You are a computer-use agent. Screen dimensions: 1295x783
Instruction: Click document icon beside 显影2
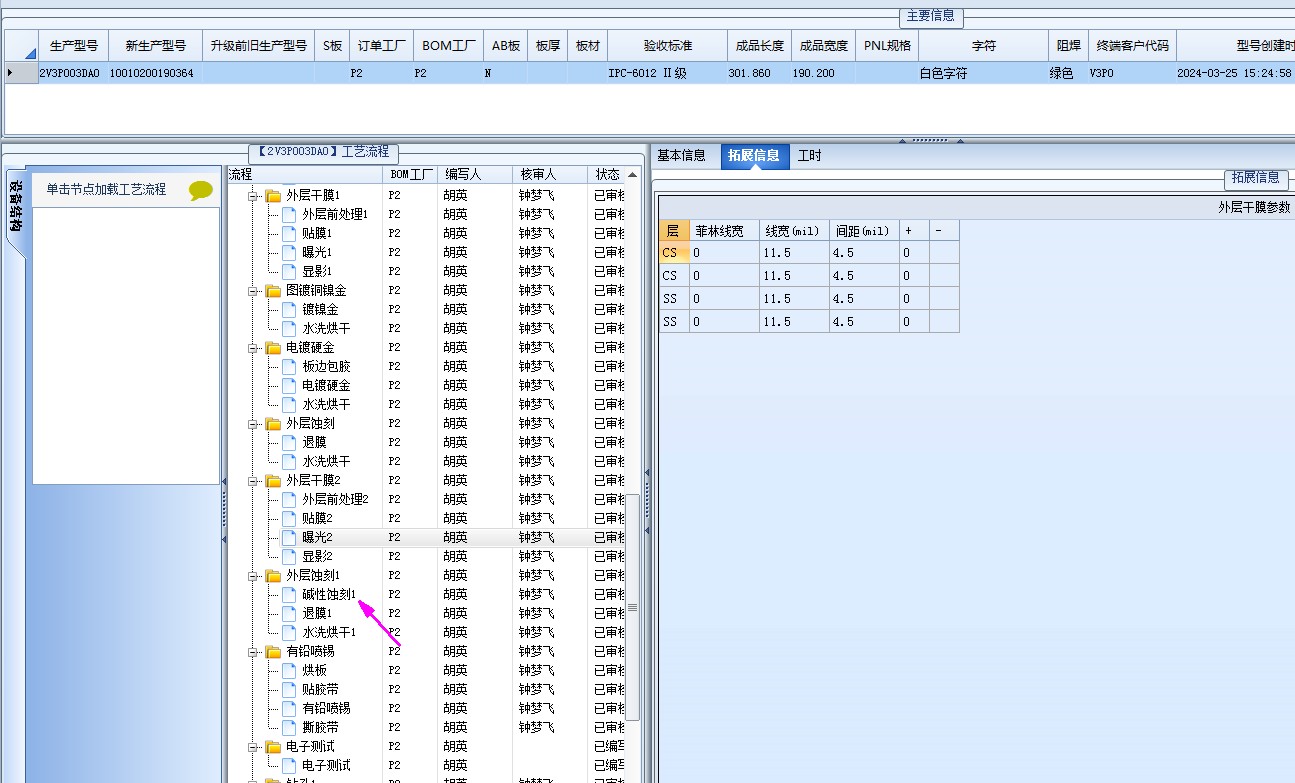pos(289,556)
